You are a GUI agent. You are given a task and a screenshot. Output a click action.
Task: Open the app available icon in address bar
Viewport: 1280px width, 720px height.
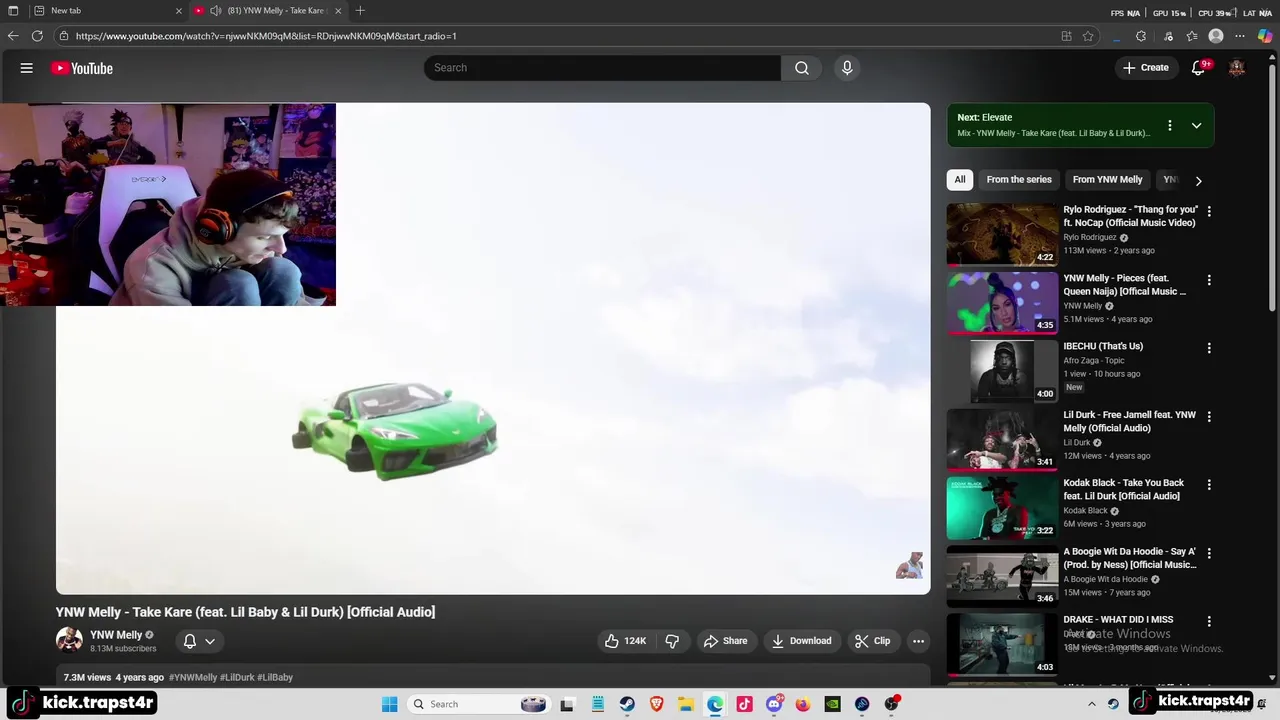[x=1066, y=36]
